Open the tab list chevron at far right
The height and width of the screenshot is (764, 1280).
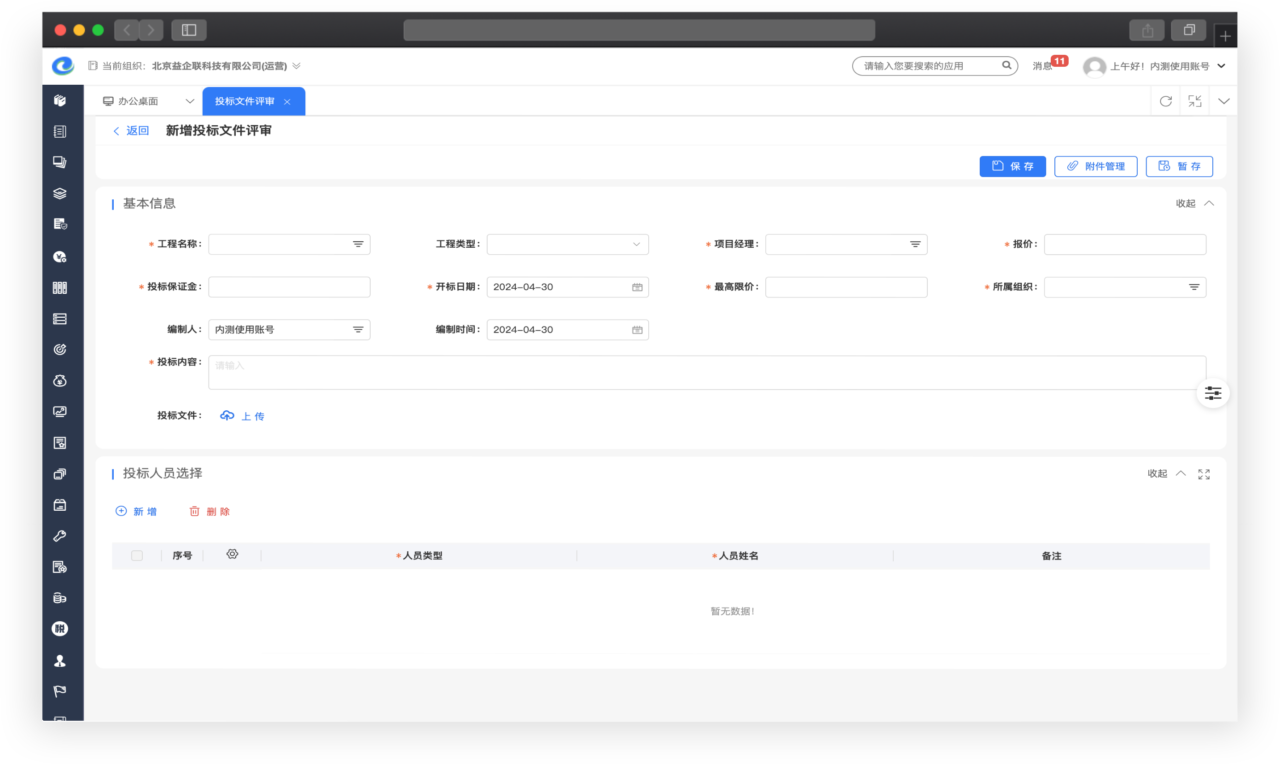tap(1223, 101)
